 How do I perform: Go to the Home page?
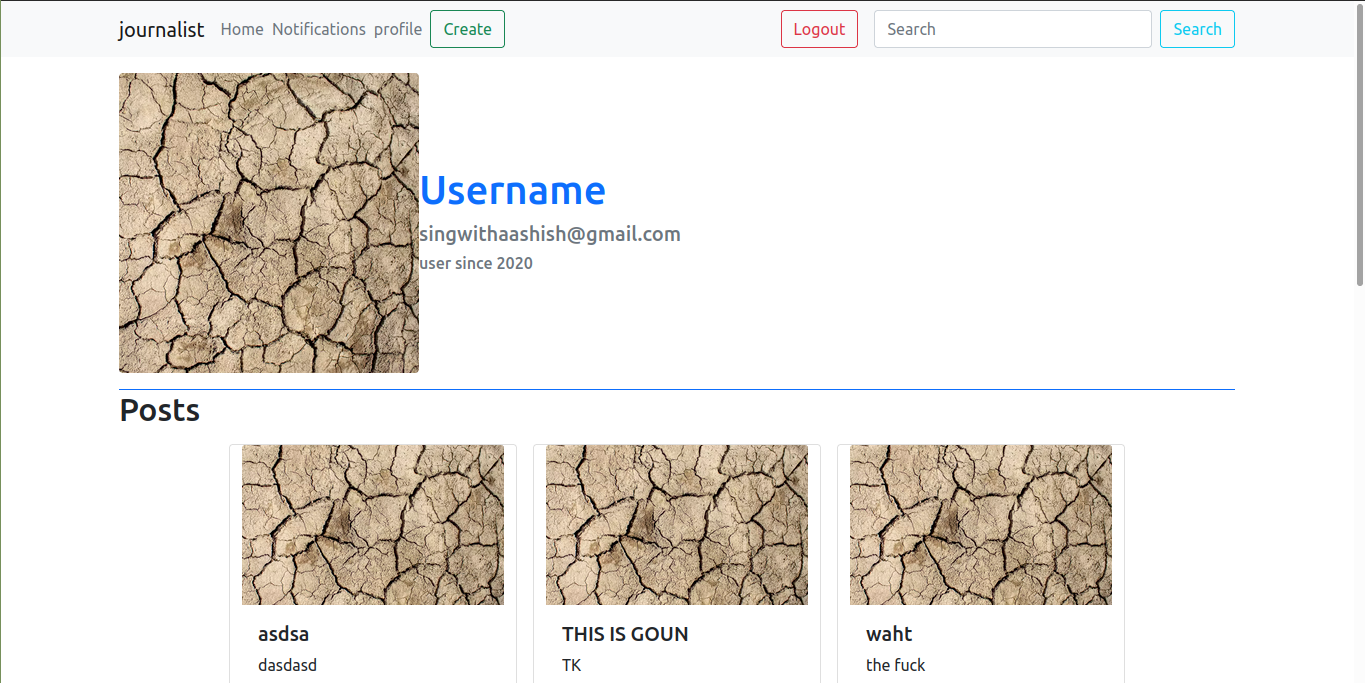coord(242,30)
